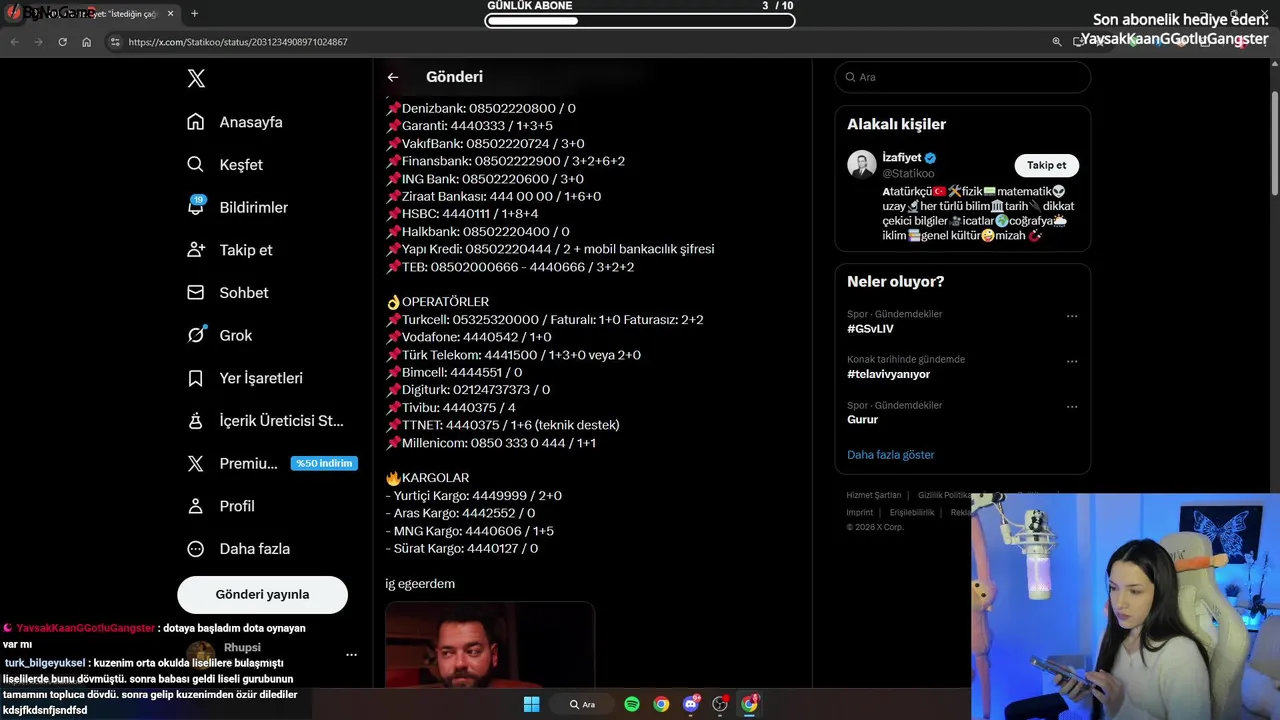Open #GSvLIV trending topic
1280x720 pixels.
[870, 329]
